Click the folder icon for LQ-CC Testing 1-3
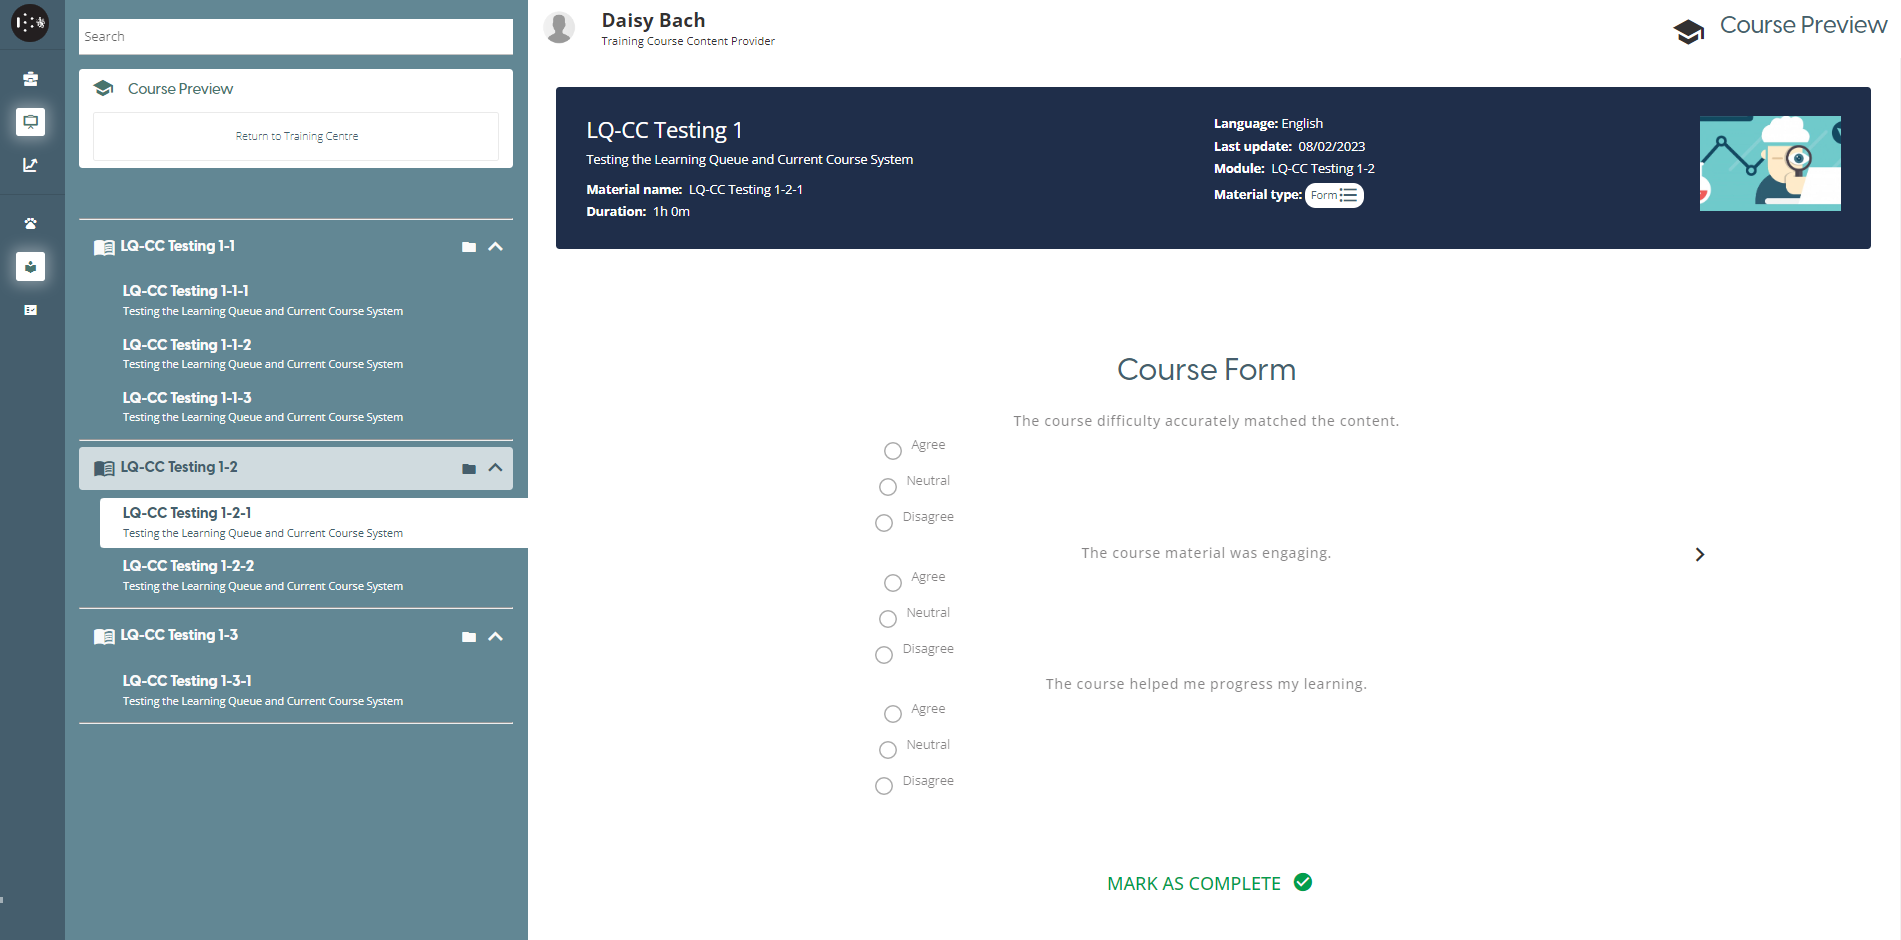The image size is (1901, 940). pyautogui.click(x=469, y=637)
